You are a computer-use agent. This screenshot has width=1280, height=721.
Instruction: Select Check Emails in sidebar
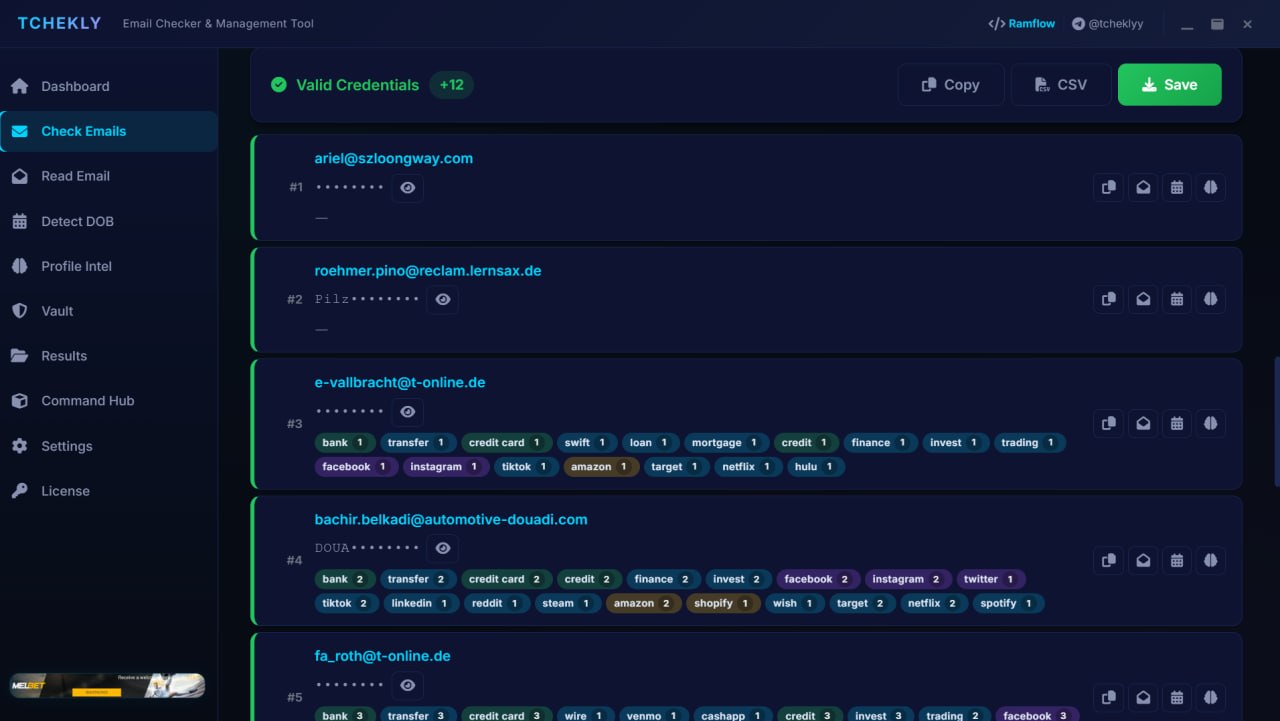coord(109,131)
